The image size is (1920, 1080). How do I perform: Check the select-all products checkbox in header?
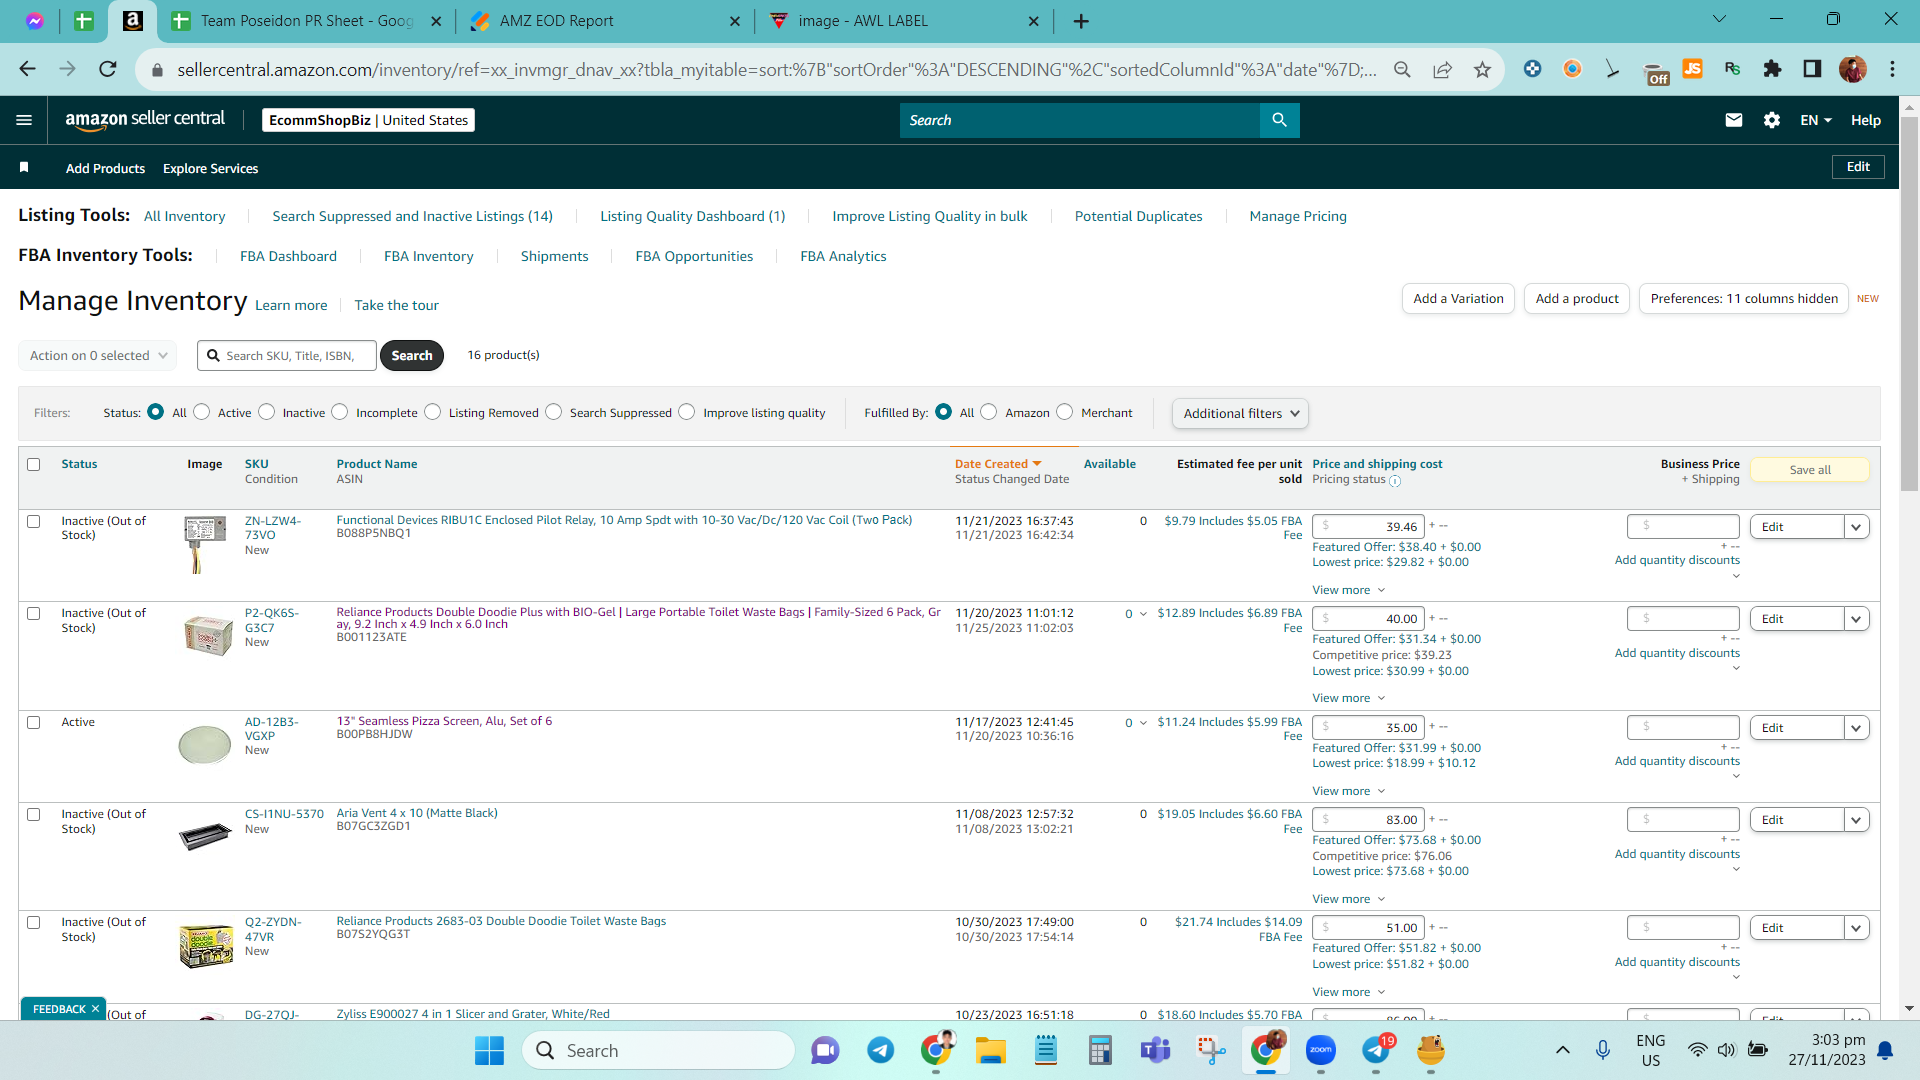[34, 464]
